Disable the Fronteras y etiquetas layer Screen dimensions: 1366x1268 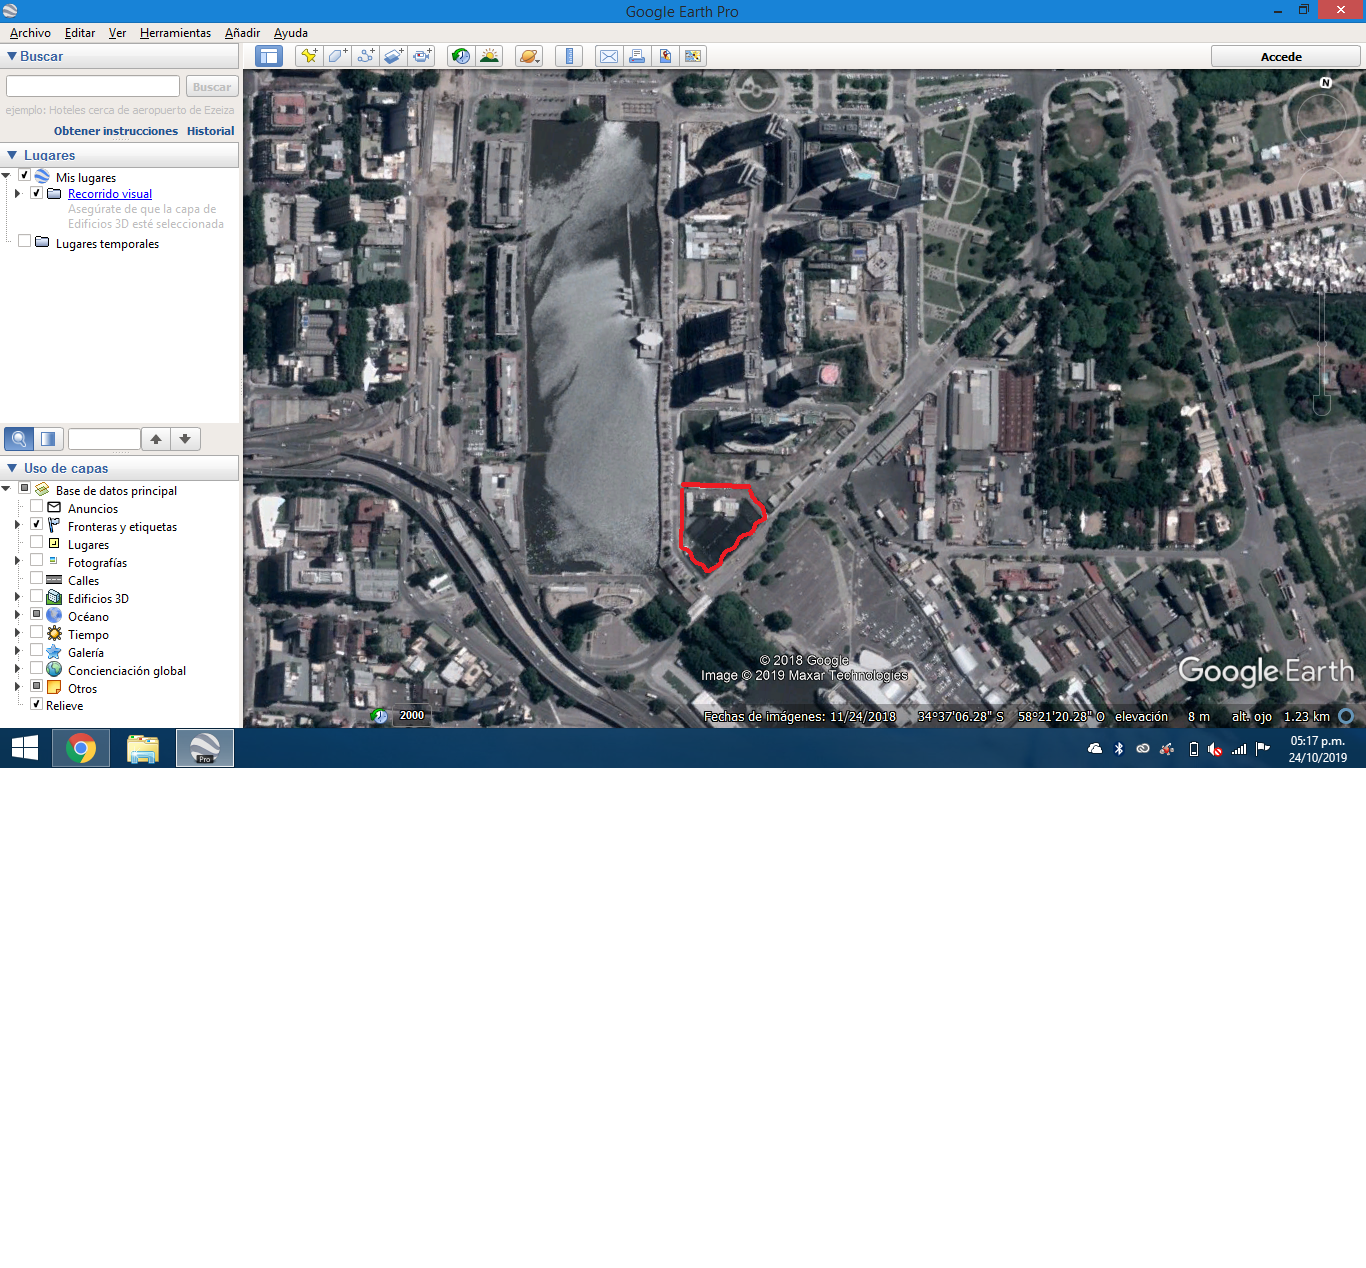point(36,524)
